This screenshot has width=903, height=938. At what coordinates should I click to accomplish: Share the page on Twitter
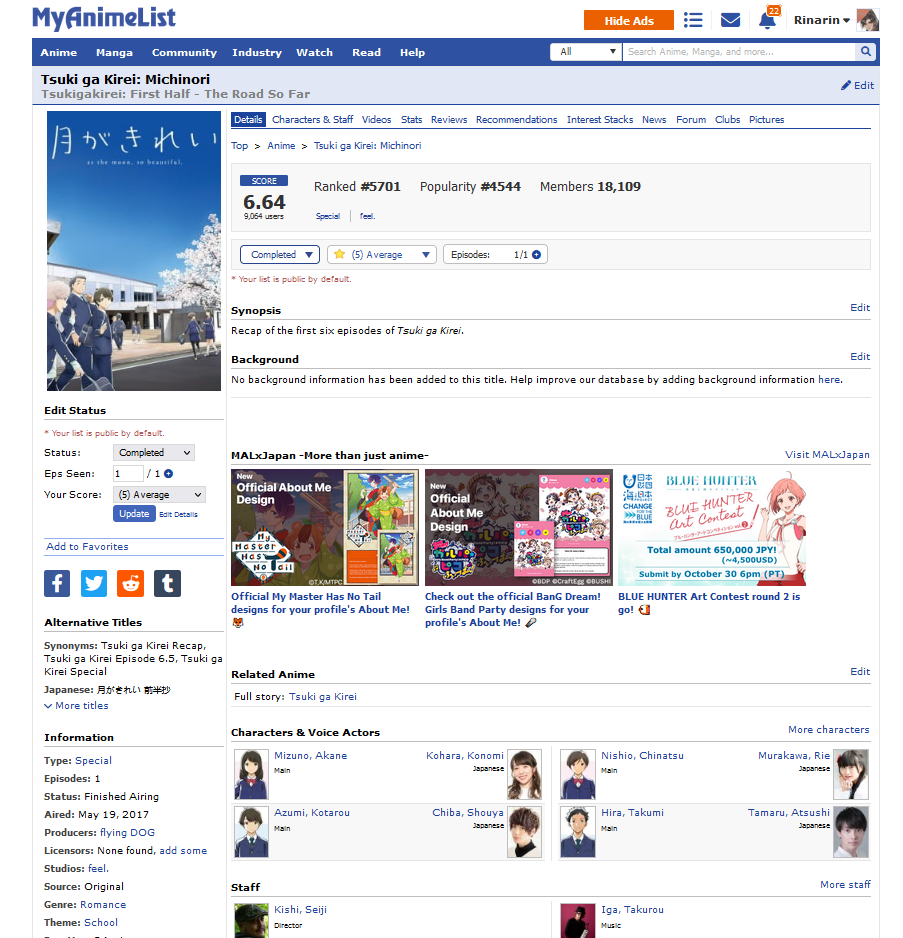[x=94, y=583]
